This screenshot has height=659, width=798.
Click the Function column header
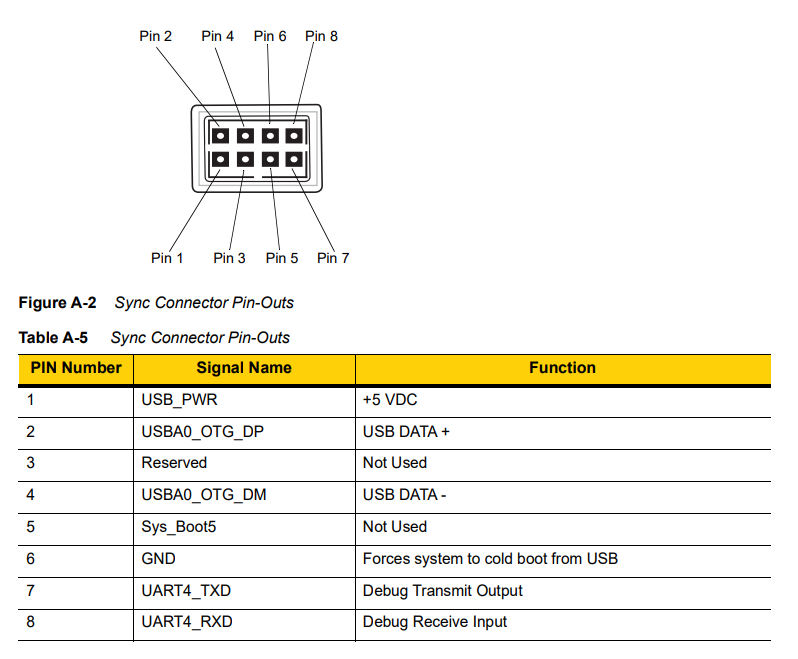click(562, 368)
